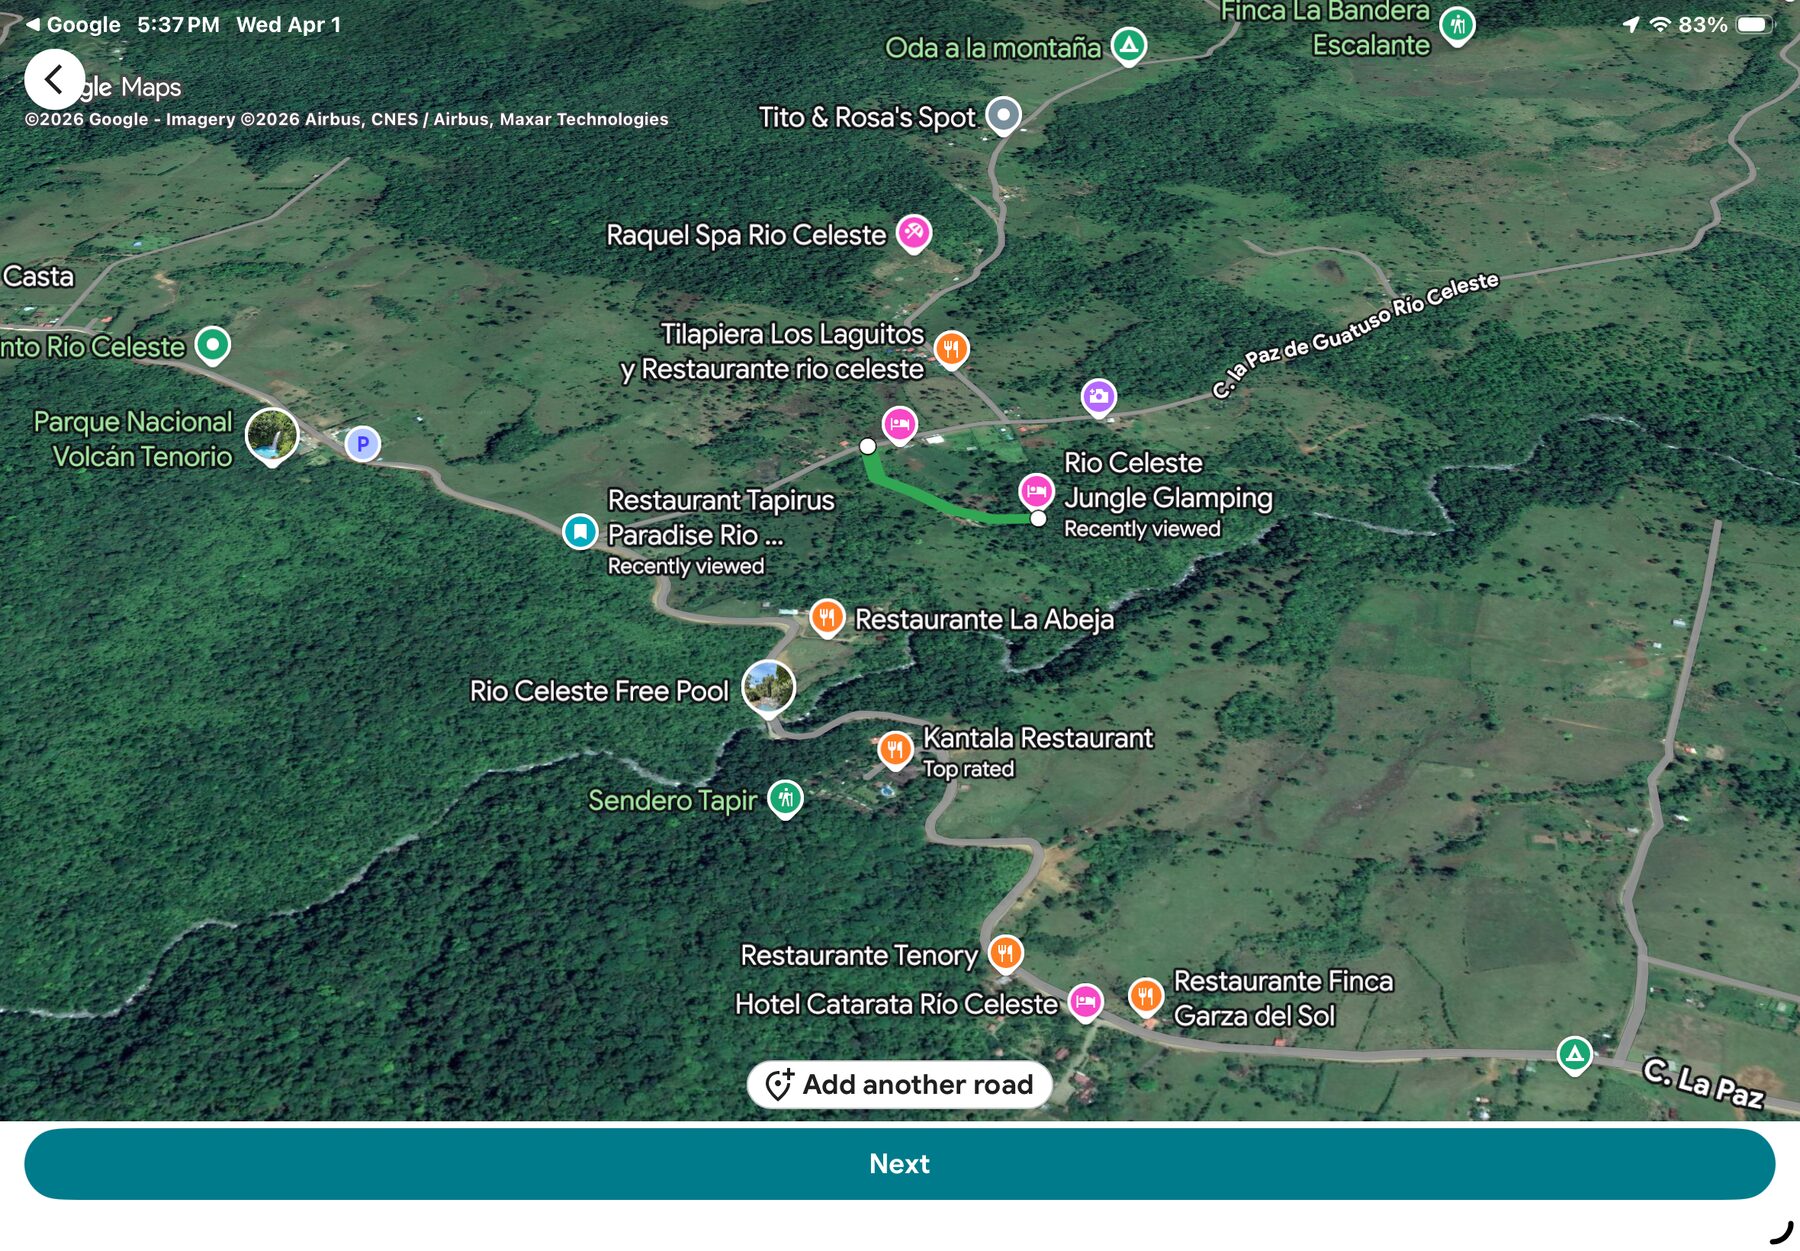Click the Add another road button

point(899,1085)
